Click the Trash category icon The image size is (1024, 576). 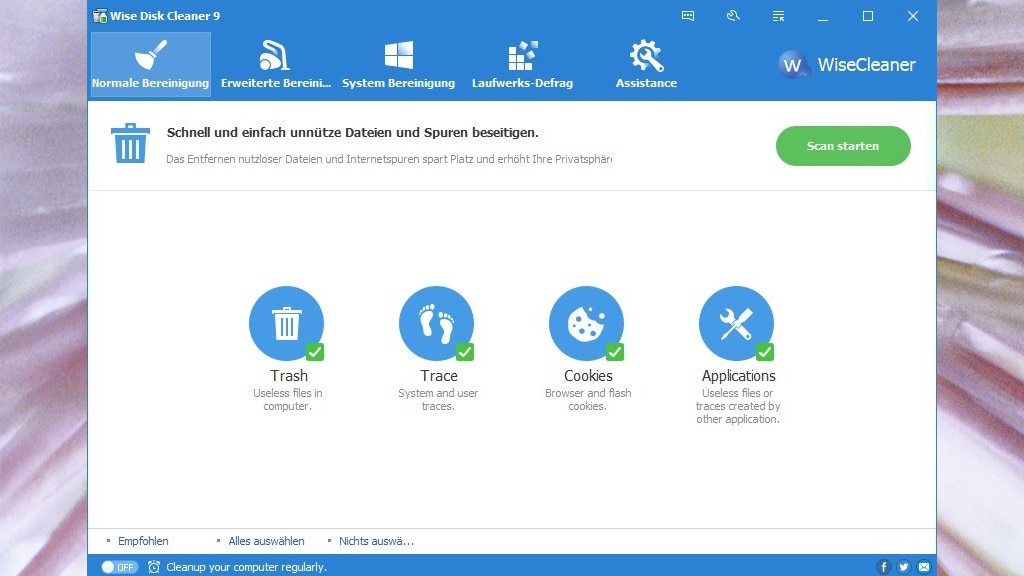point(286,323)
